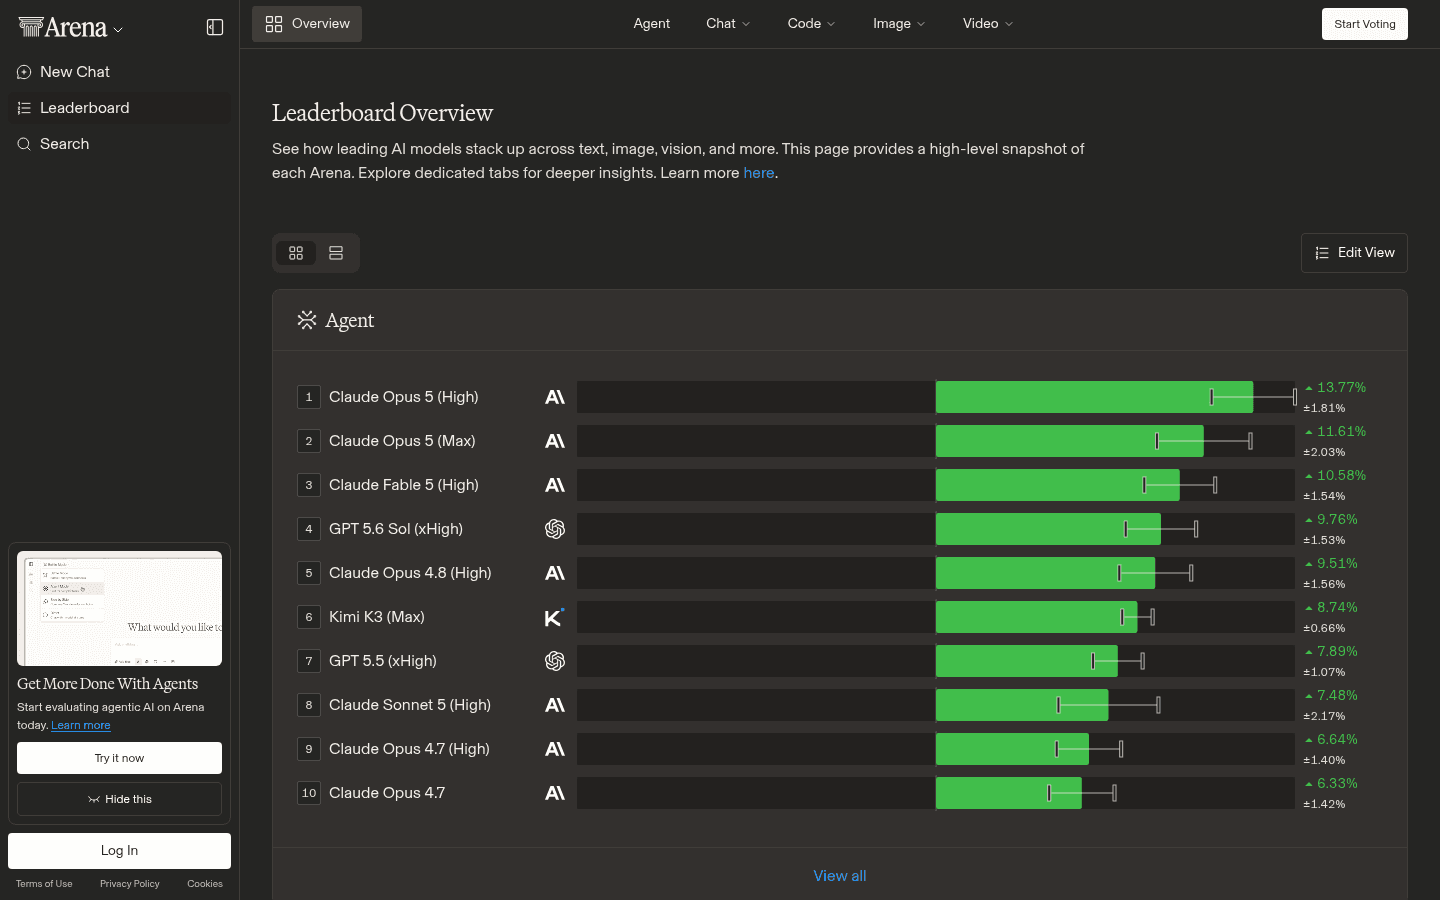Click the green bar in rank 10 Claude Opus 4.7 row

(1008, 793)
